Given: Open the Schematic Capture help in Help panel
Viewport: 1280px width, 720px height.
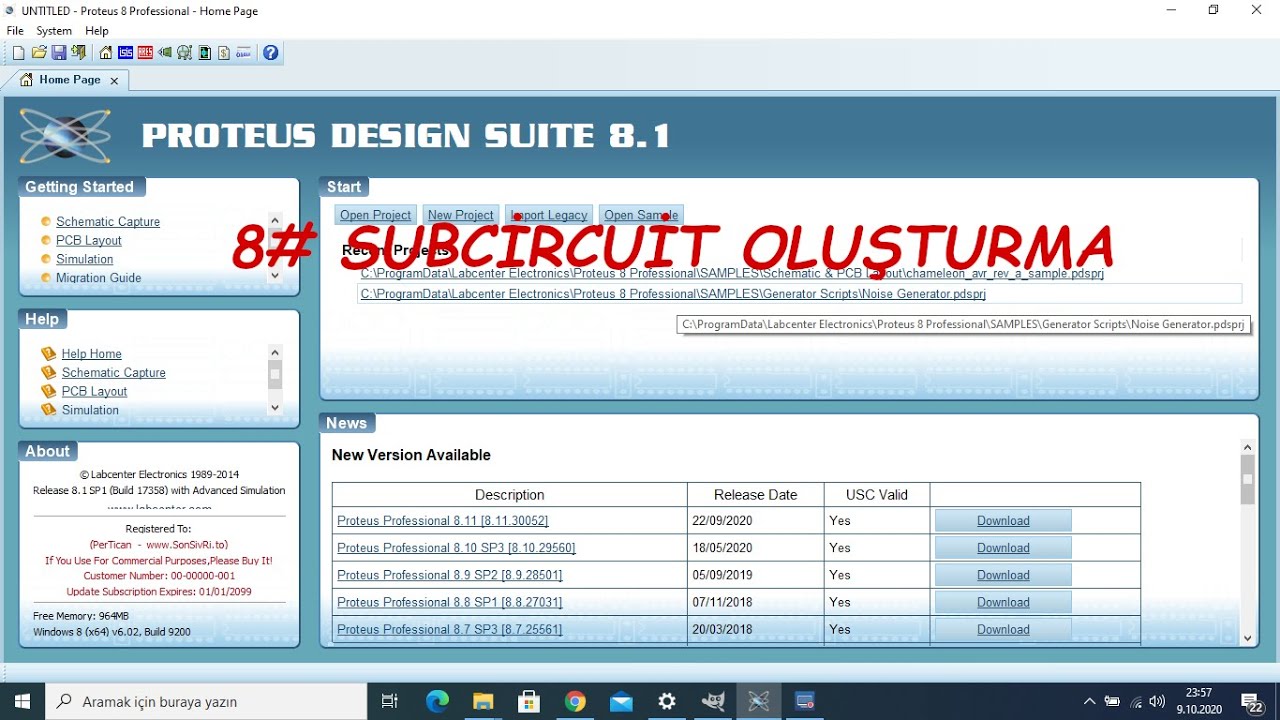Looking at the screenshot, I should [x=114, y=373].
